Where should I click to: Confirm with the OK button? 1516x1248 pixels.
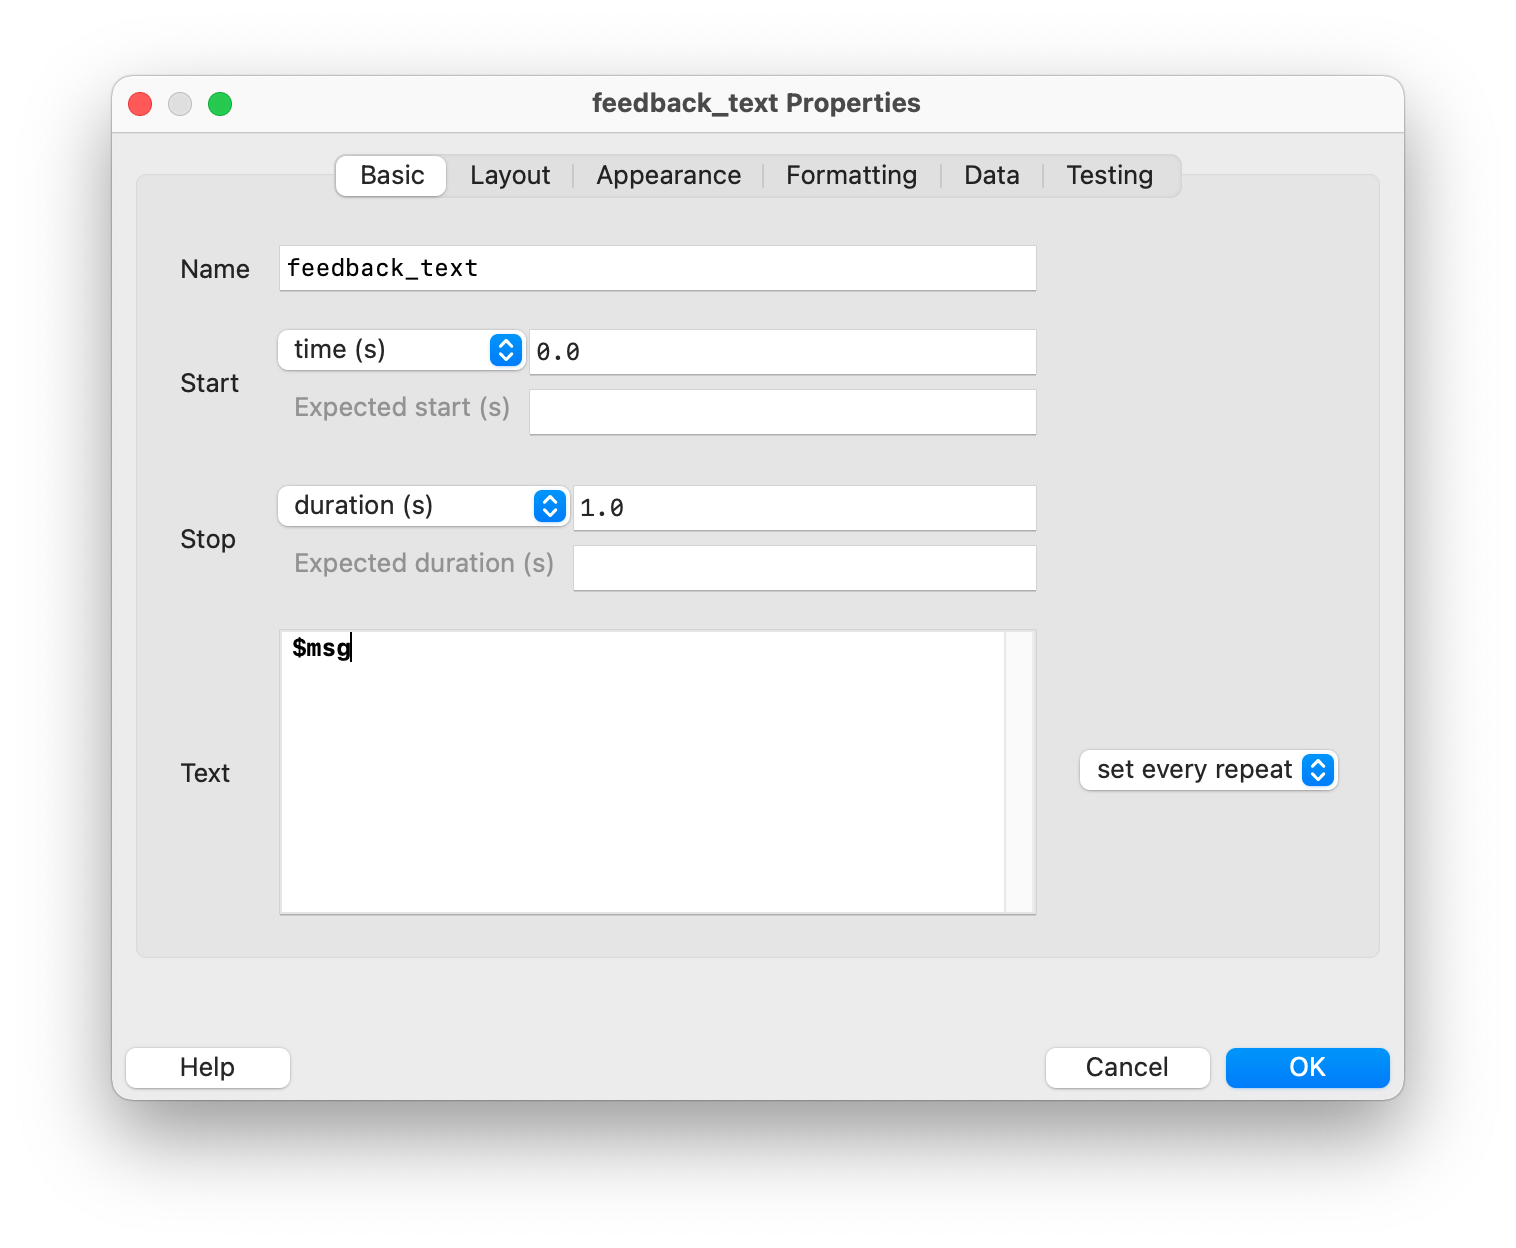tap(1307, 1068)
